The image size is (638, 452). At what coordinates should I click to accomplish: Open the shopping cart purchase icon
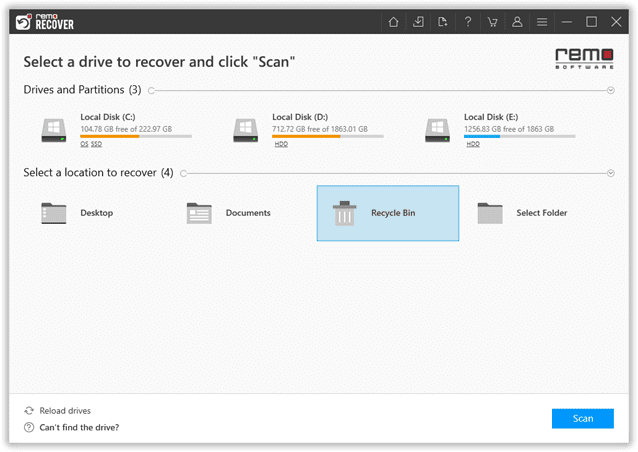coord(492,22)
